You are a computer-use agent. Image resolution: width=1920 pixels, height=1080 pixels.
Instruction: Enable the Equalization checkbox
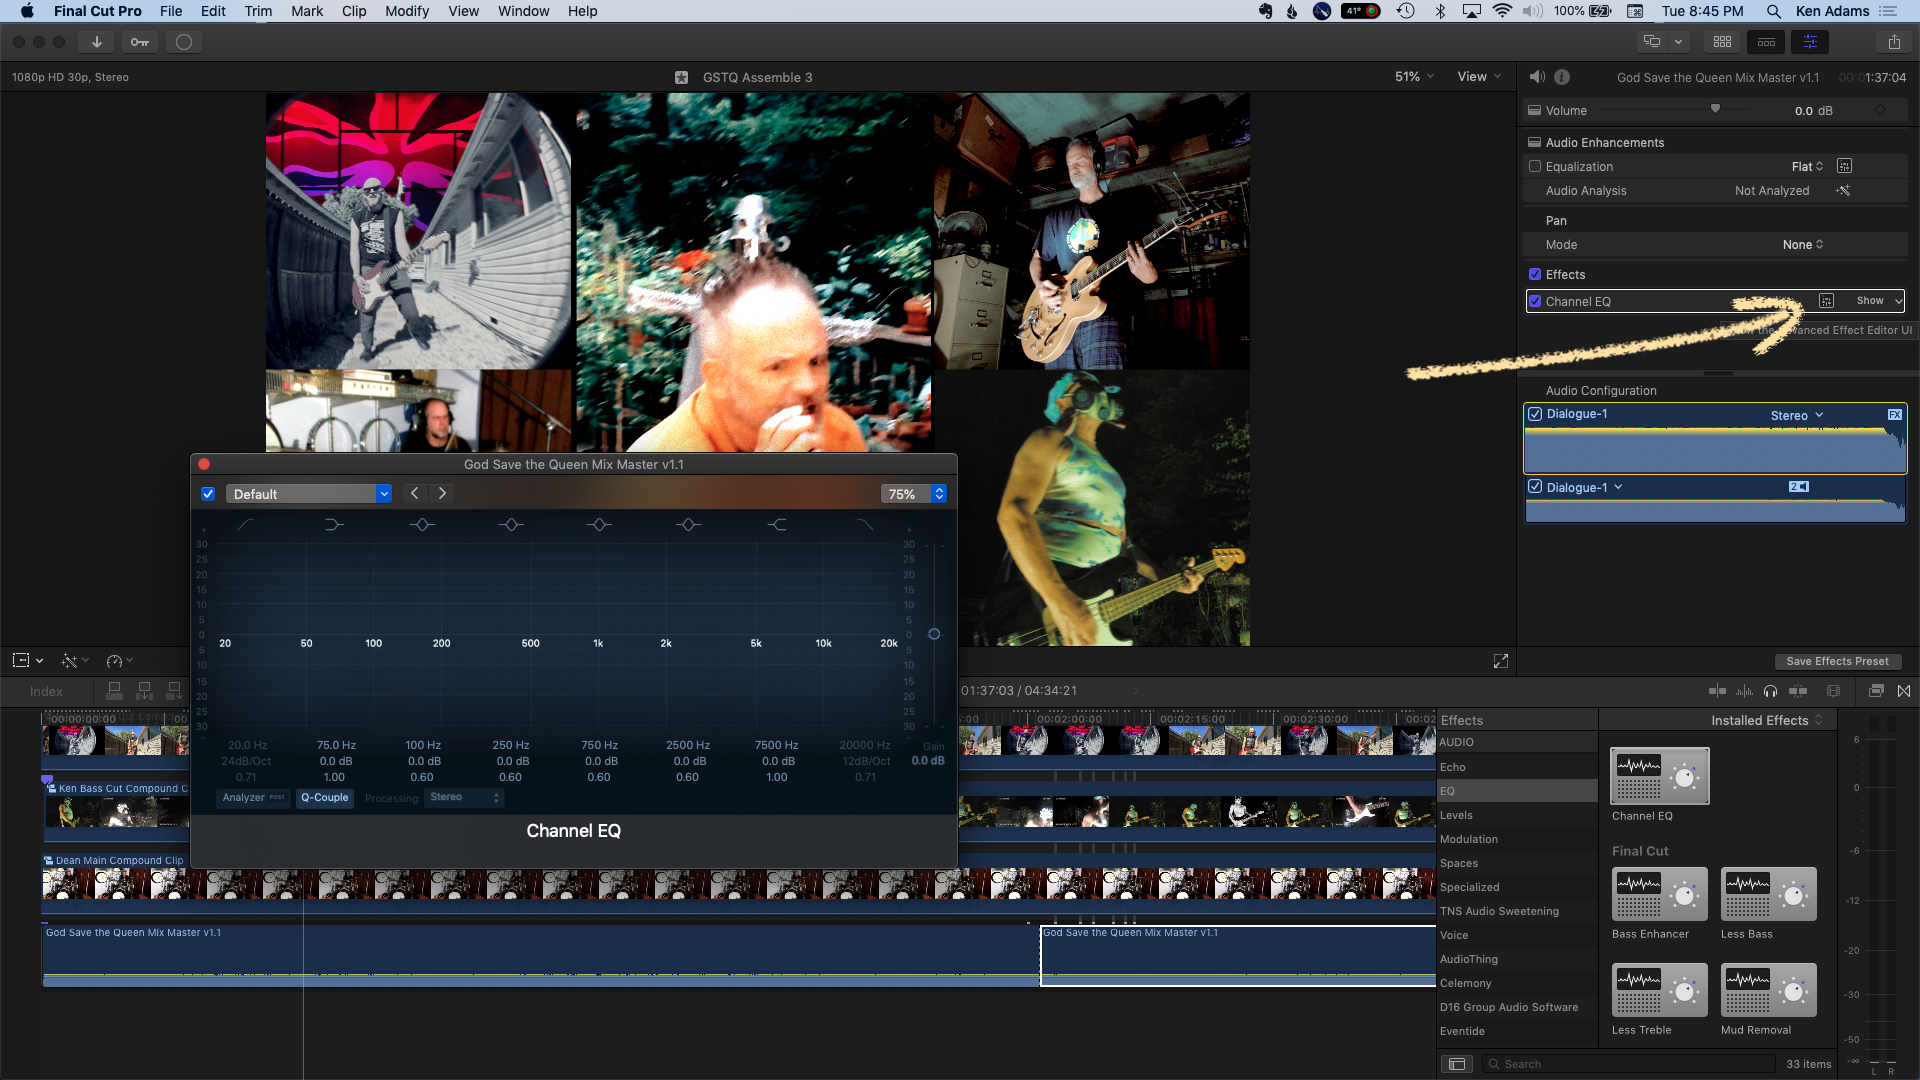point(1535,167)
